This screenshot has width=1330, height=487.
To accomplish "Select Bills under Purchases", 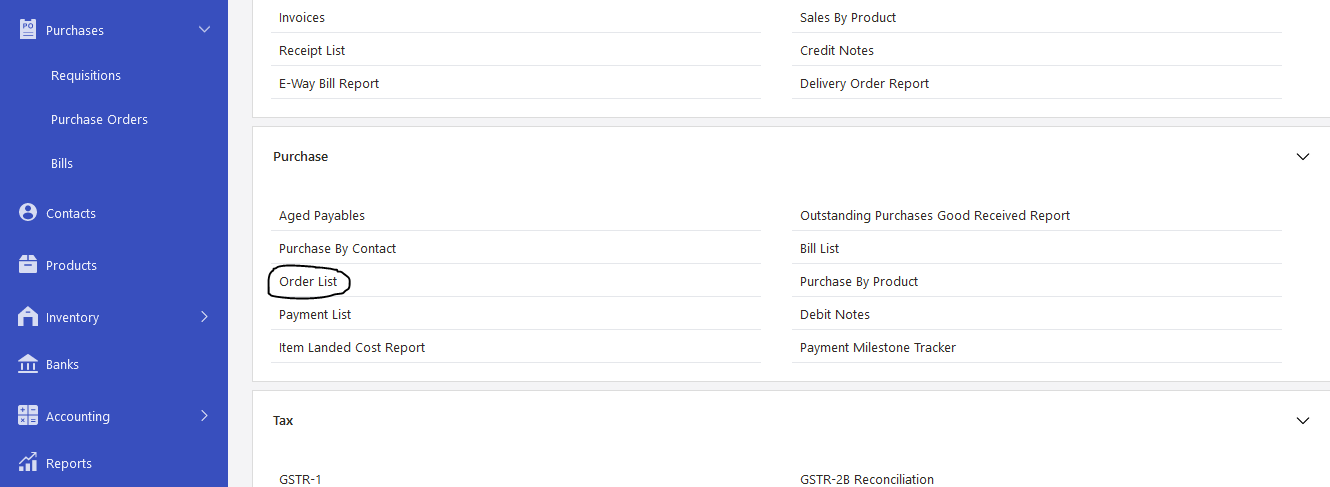I will click(62, 164).
